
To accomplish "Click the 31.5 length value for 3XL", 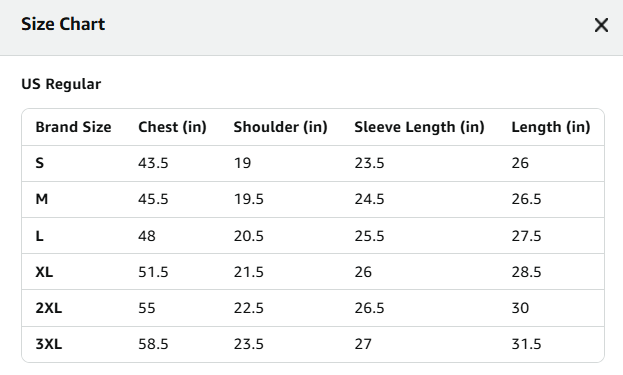I will pos(526,344).
